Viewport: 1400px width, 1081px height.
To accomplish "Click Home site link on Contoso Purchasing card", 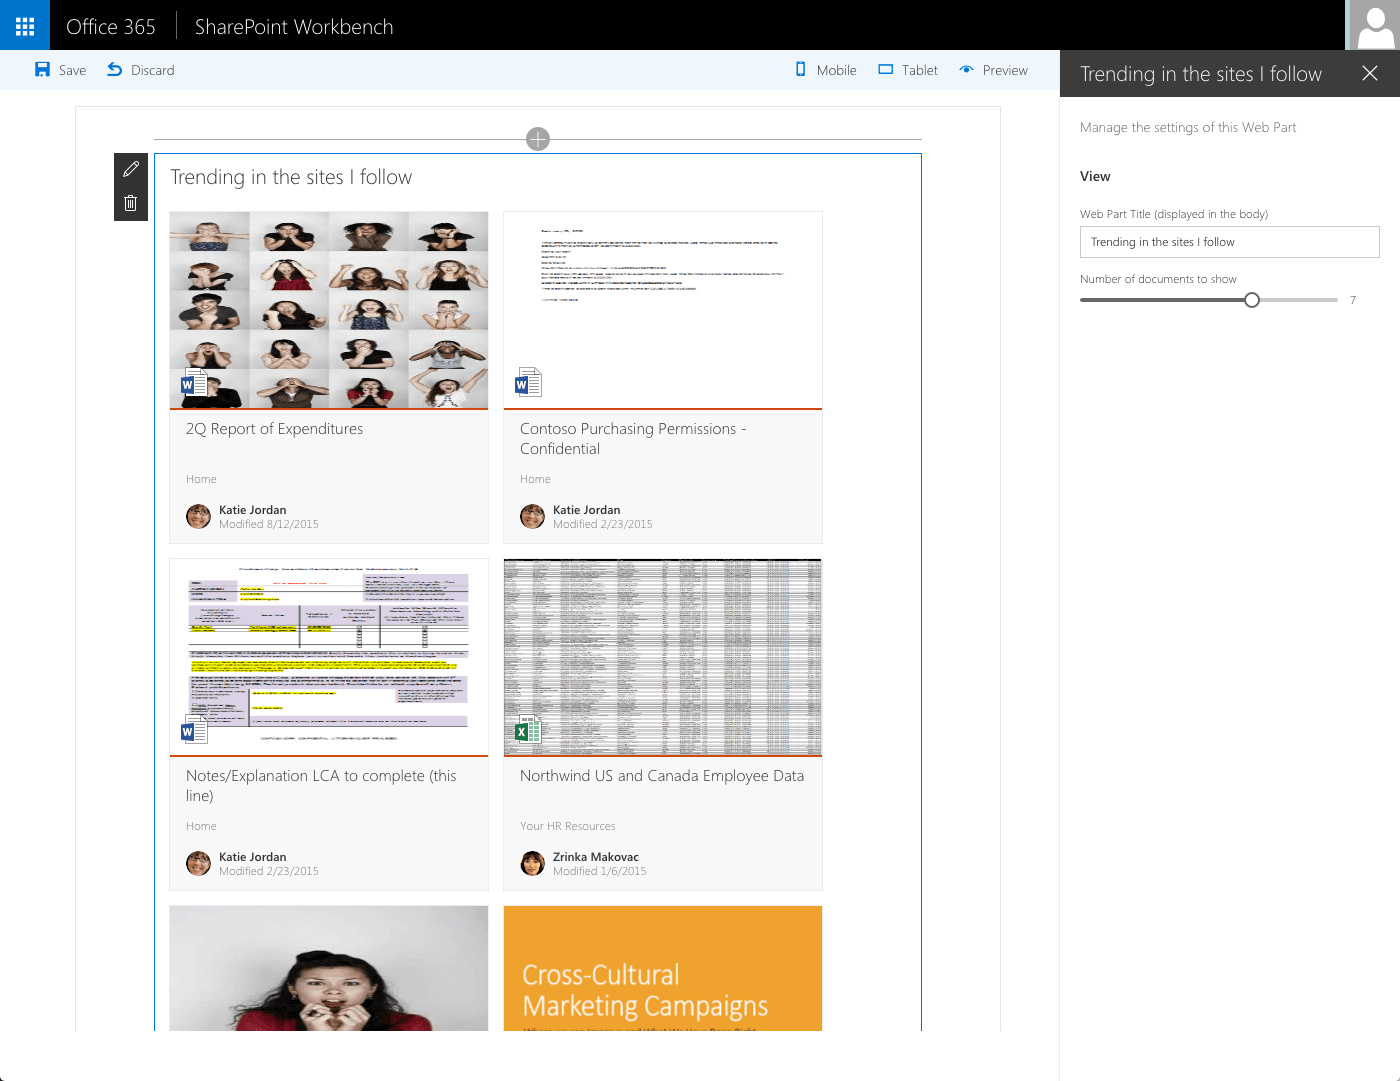I will point(535,479).
